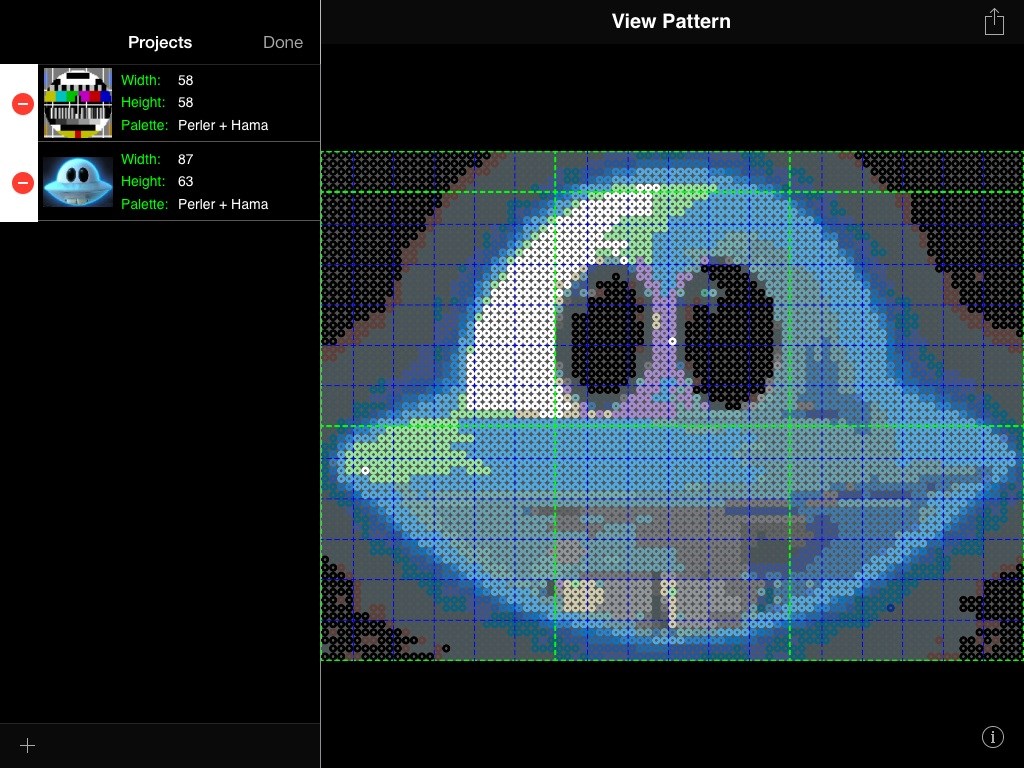Open the share icon in the top bar
1024x768 pixels.
[994, 22]
